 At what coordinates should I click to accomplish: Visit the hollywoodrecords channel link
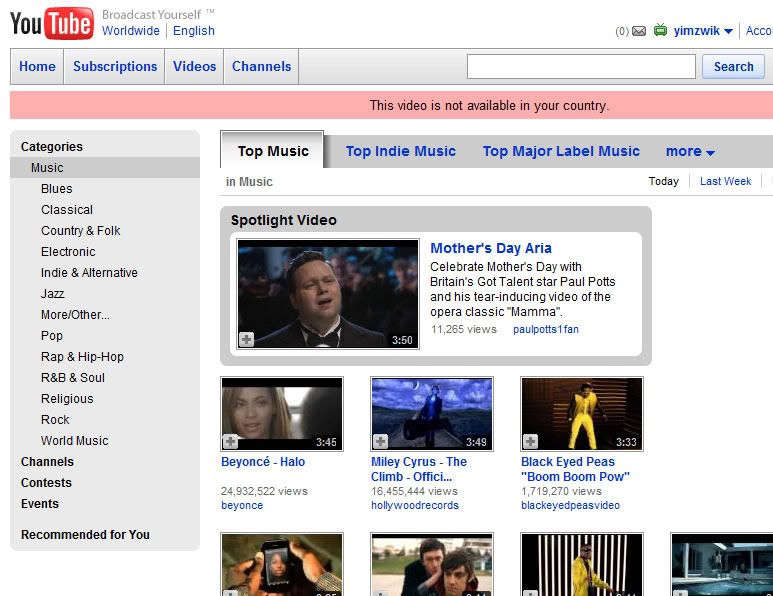pos(415,505)
